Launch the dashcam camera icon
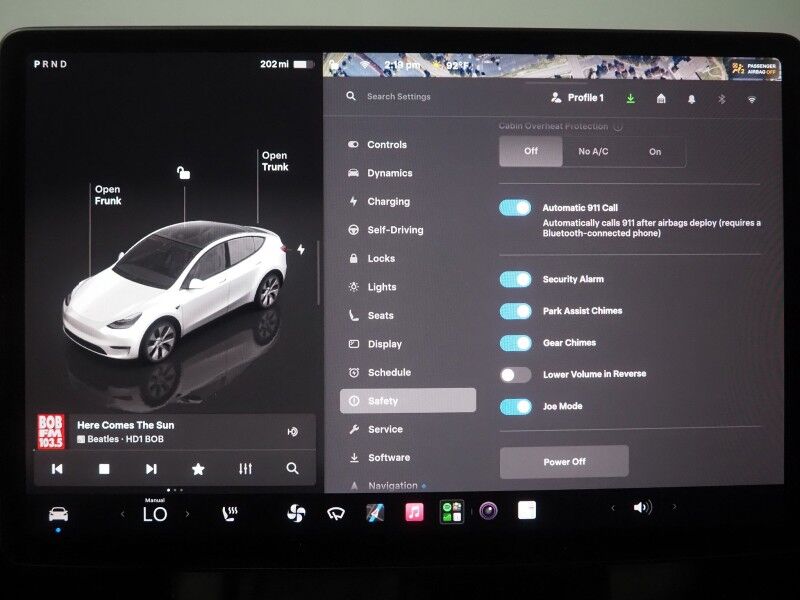 (489, 511)
